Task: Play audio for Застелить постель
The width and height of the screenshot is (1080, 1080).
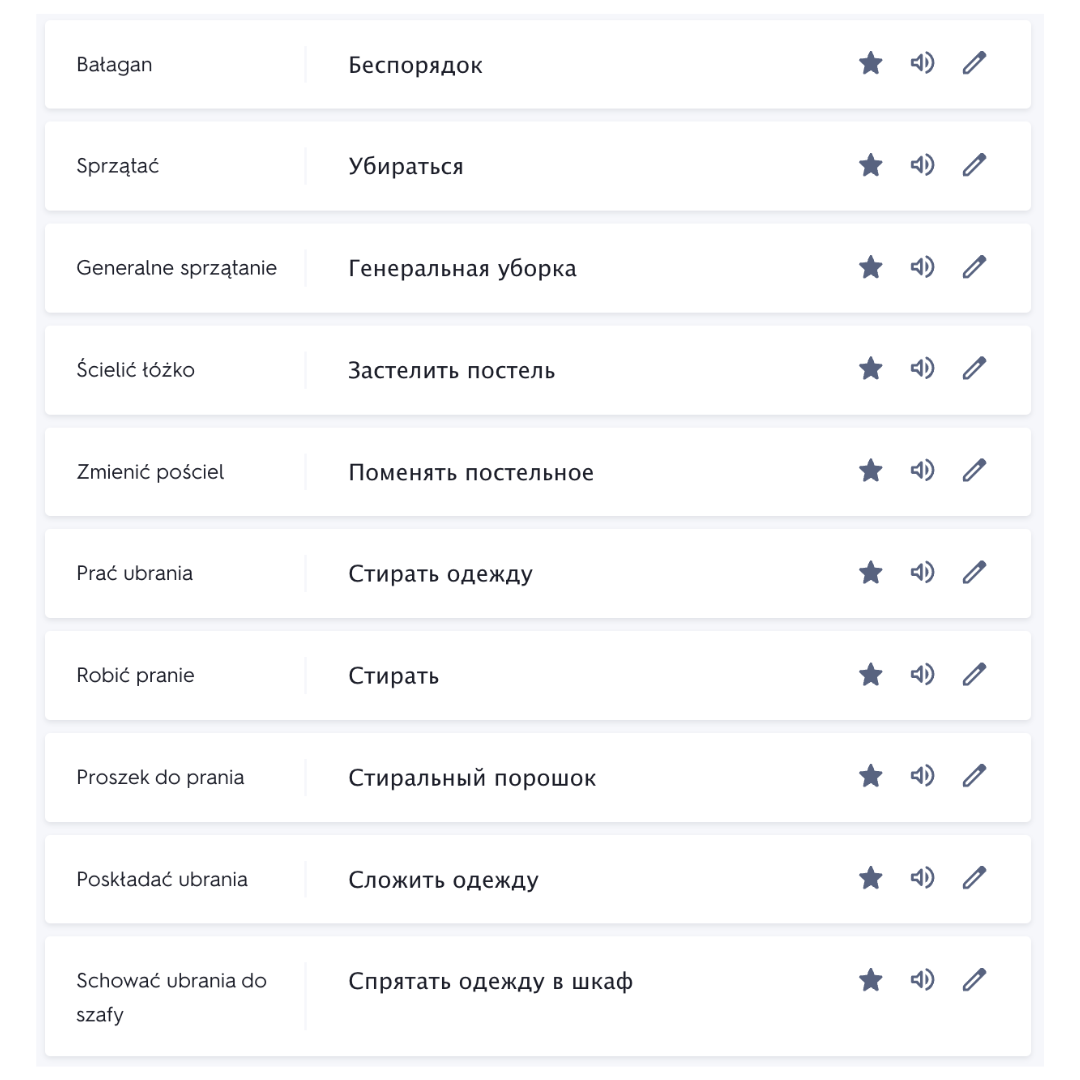Action: click(x=922, y=368)
